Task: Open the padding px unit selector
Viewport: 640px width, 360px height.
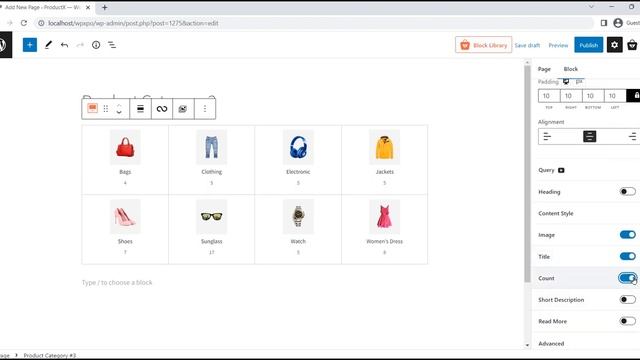Action: 579,82
